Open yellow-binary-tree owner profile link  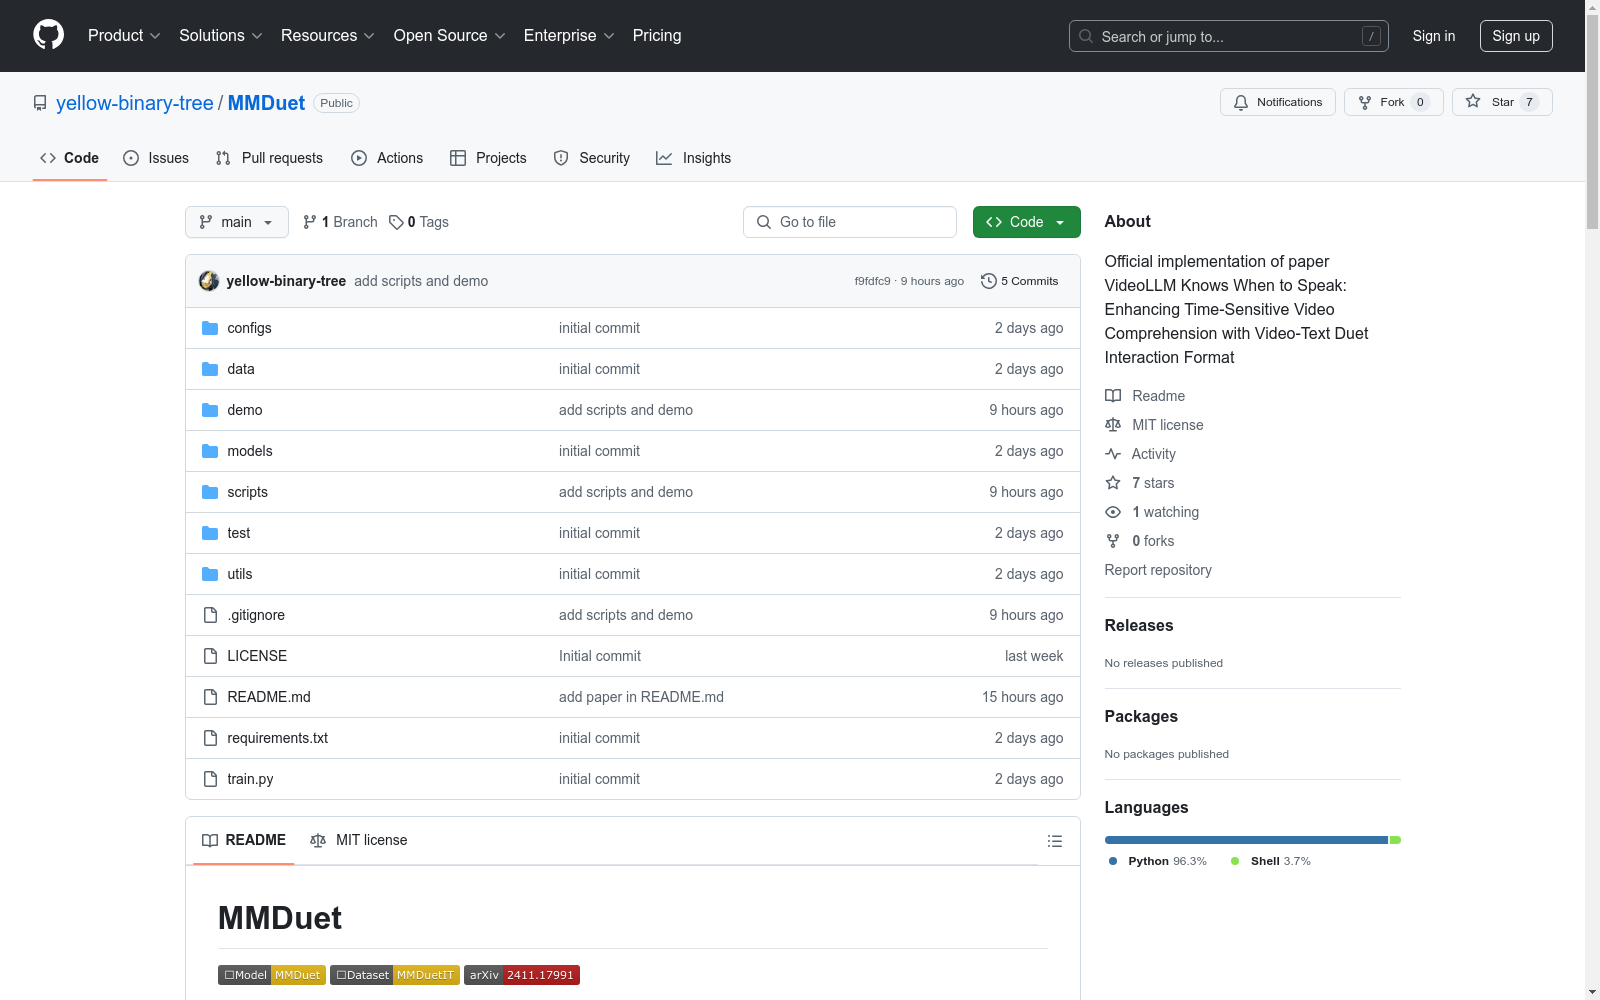pos(135,103)
